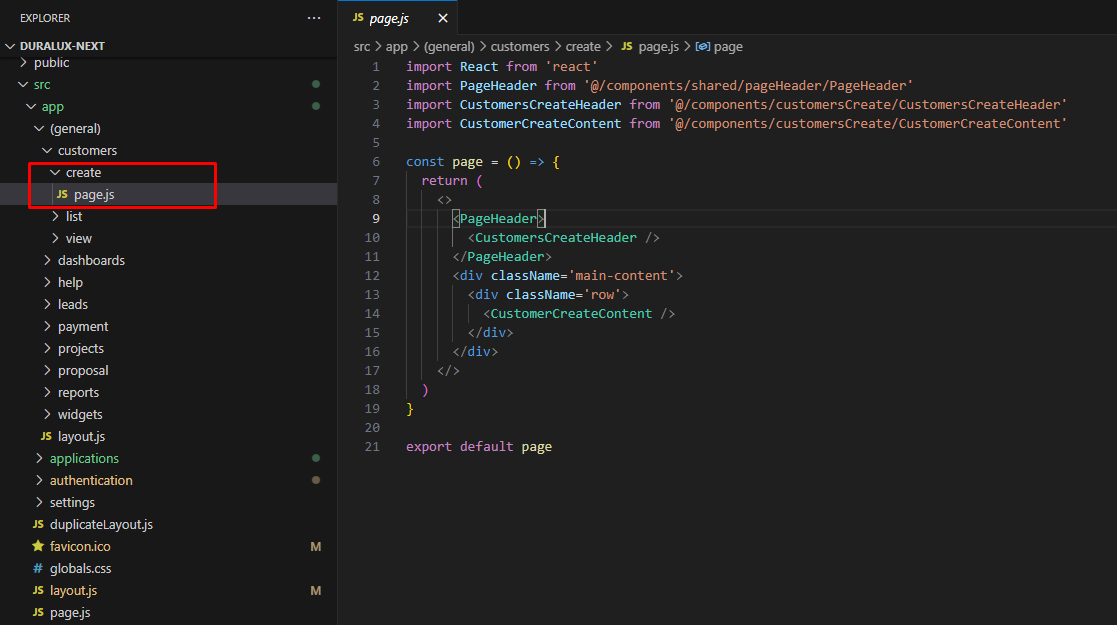Close the page.js editor tab

point(442,18)
